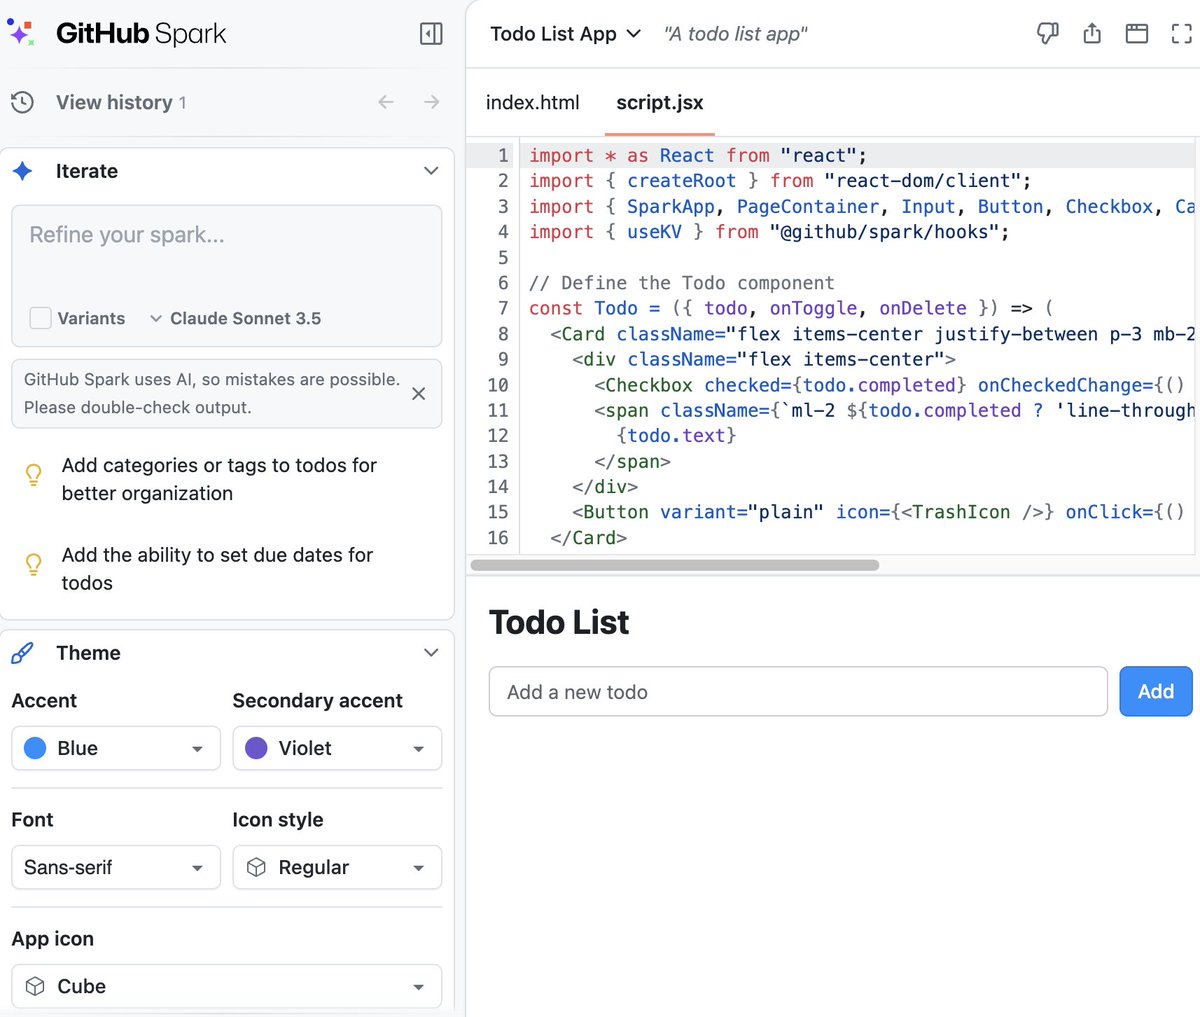The image size is (1200, 1017).
Task: Enable the Variants checkbox
Action: click(x=41, y=318)
